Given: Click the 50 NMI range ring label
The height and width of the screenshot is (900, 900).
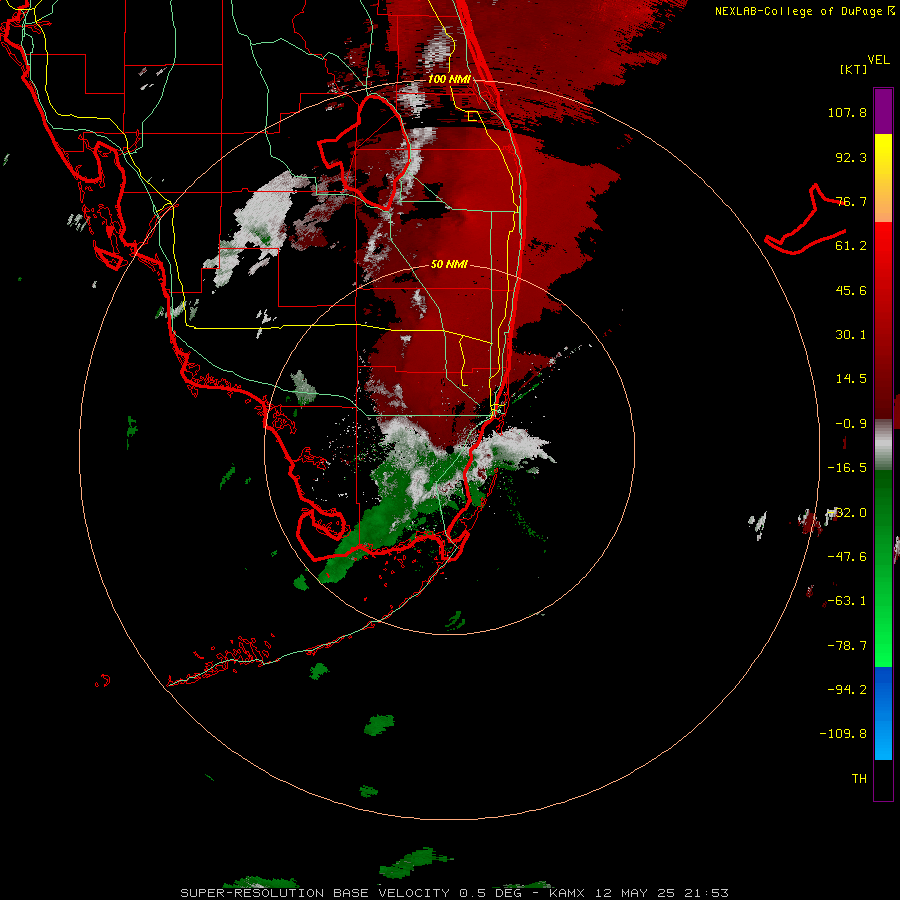Looking at the screenshot, I should (449, 265).
